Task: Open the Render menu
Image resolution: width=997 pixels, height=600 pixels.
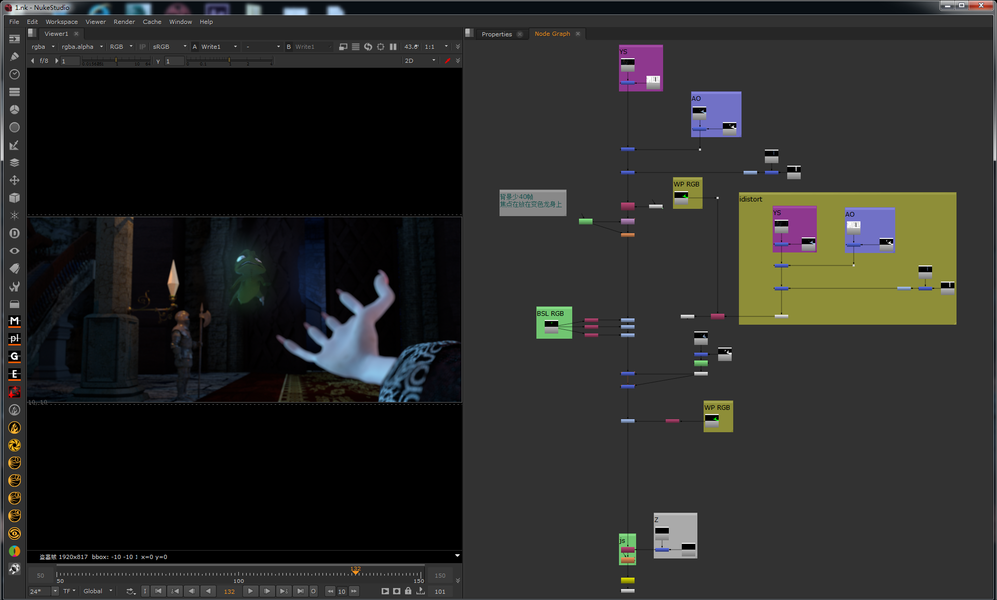Action: click(x=124, y=22)
